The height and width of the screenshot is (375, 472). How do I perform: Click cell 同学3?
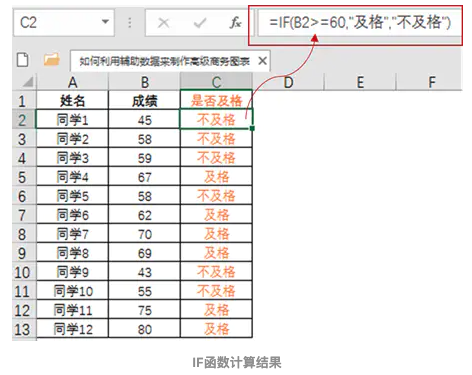coord(72,157)
